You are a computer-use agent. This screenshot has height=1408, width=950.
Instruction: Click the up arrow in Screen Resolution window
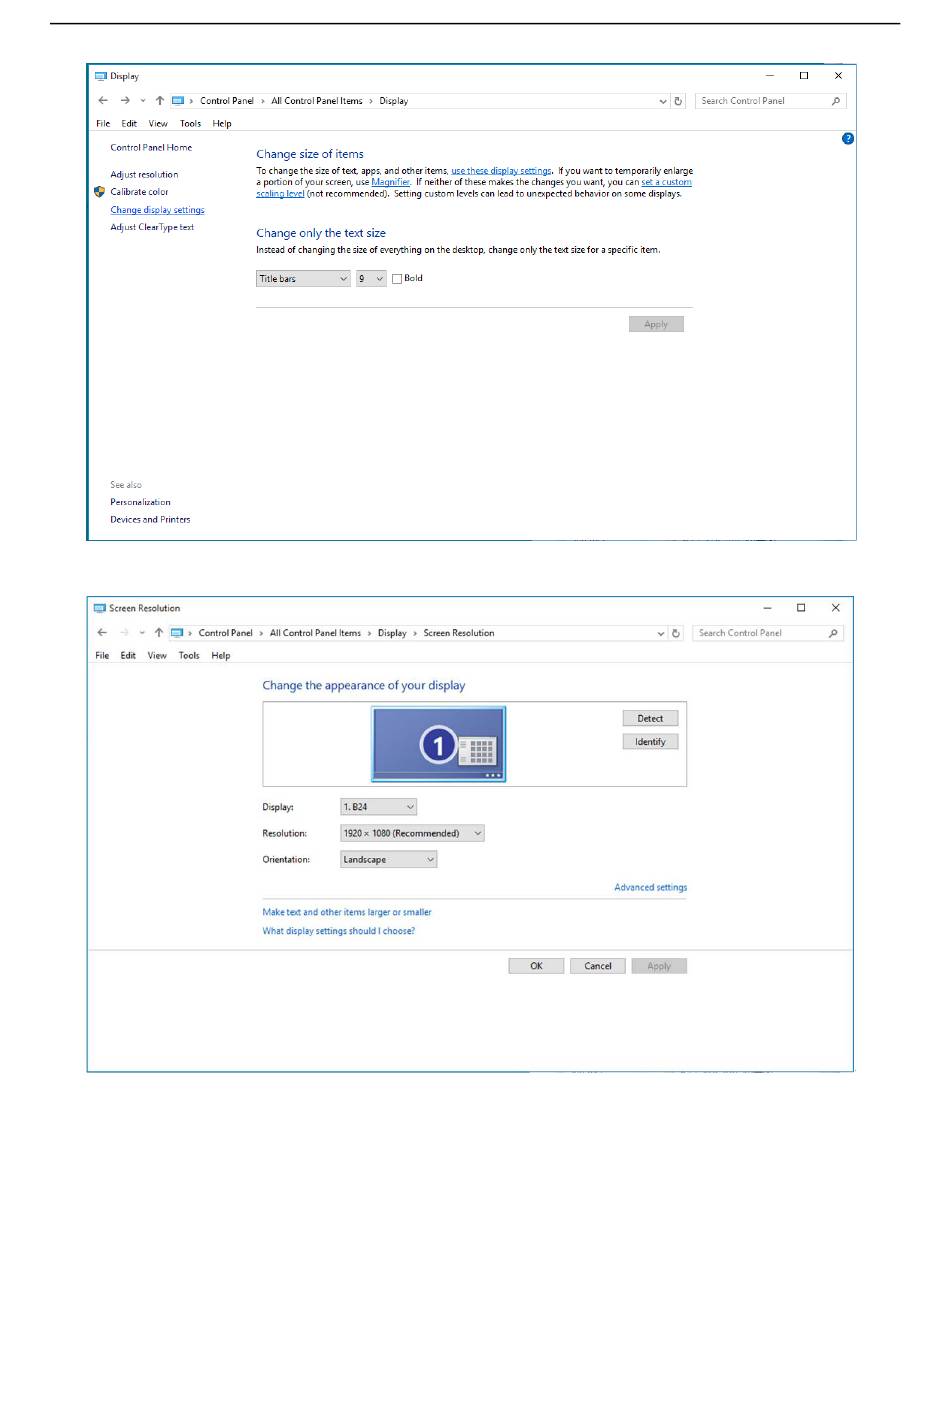pos(159,633)
